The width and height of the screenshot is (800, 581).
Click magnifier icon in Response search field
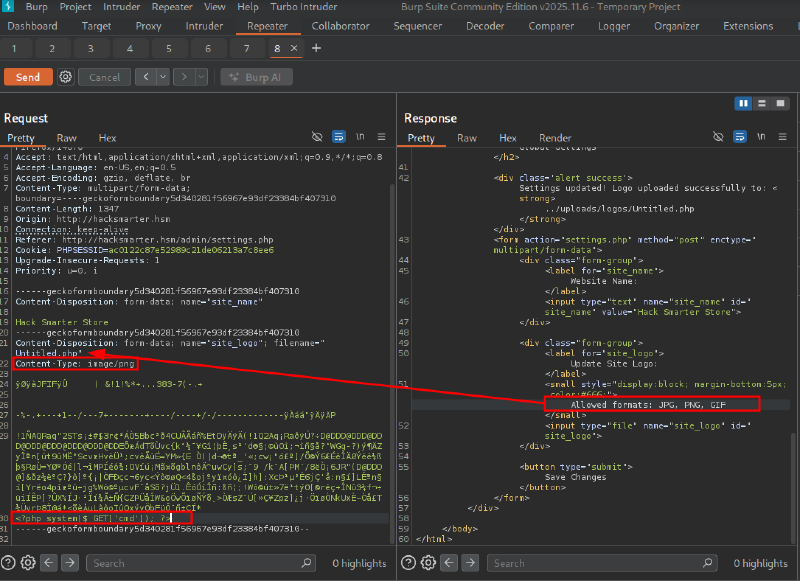coord(707,563)
